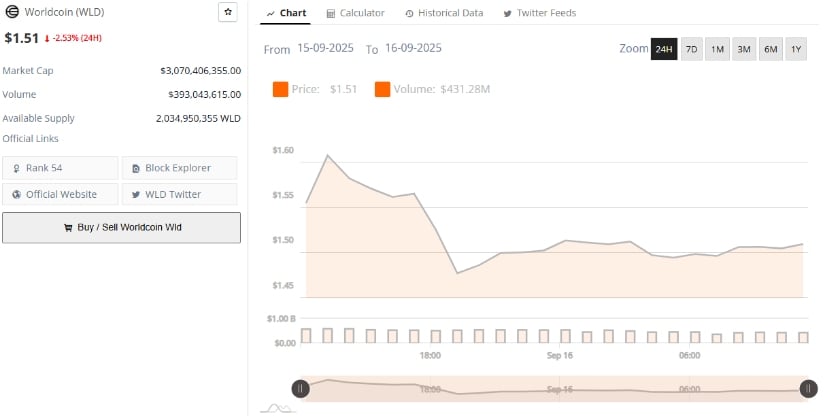Open the Block Explorer link
The height and width of the screenshot is (416, 825).
coord(179,168)
